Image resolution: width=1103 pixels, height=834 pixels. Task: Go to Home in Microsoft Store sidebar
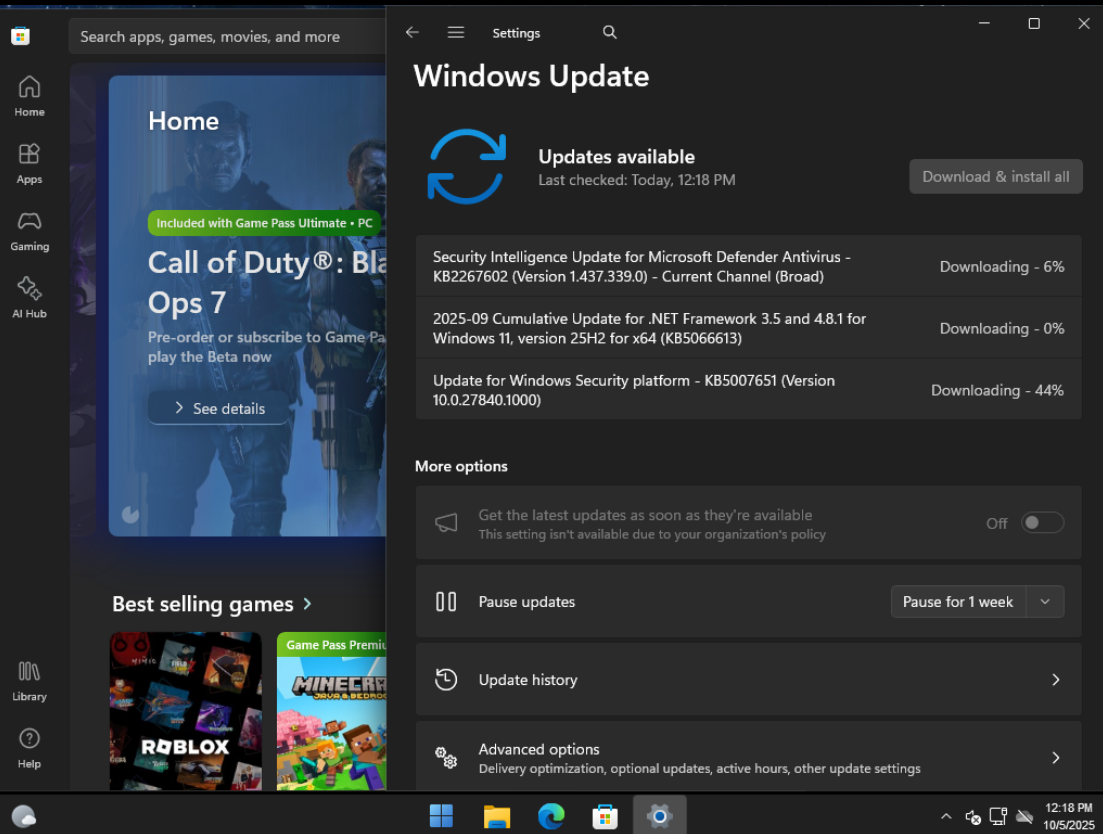tap(29, 96)
